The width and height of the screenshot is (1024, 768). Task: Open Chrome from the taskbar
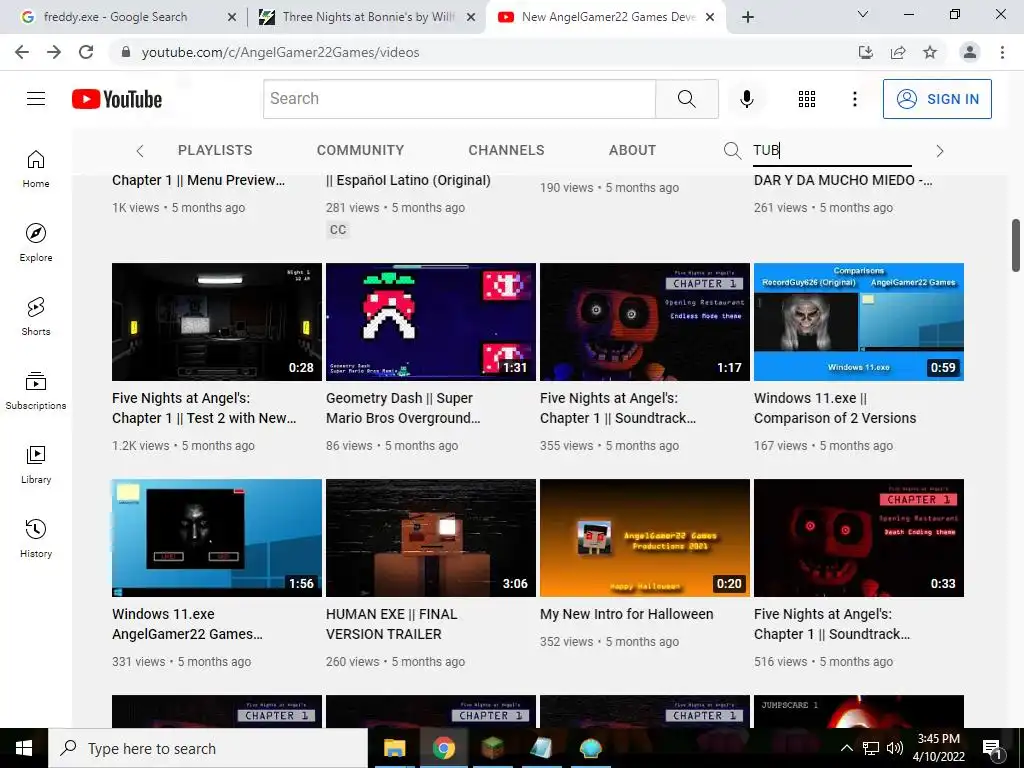click(x=443, y=748)
